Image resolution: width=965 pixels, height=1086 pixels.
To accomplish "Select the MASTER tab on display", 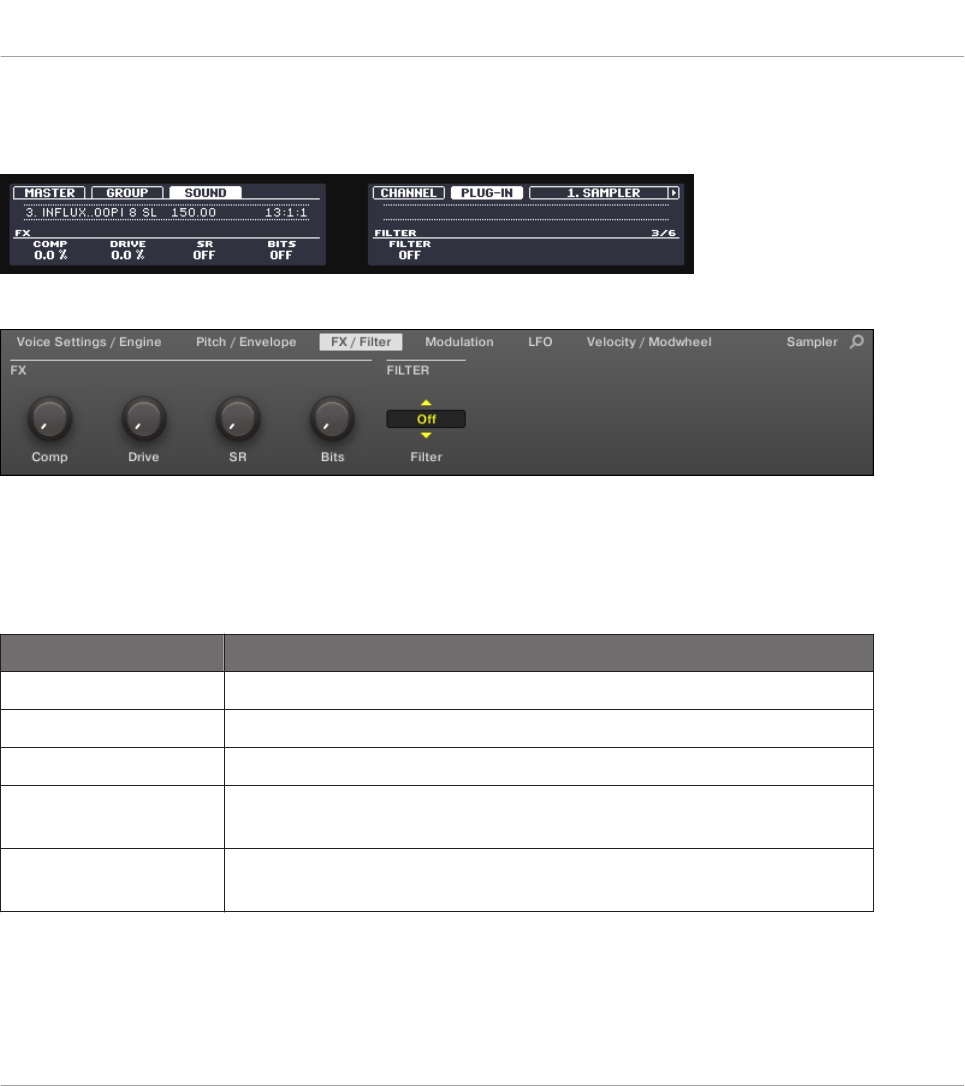I will coord(49,193).
